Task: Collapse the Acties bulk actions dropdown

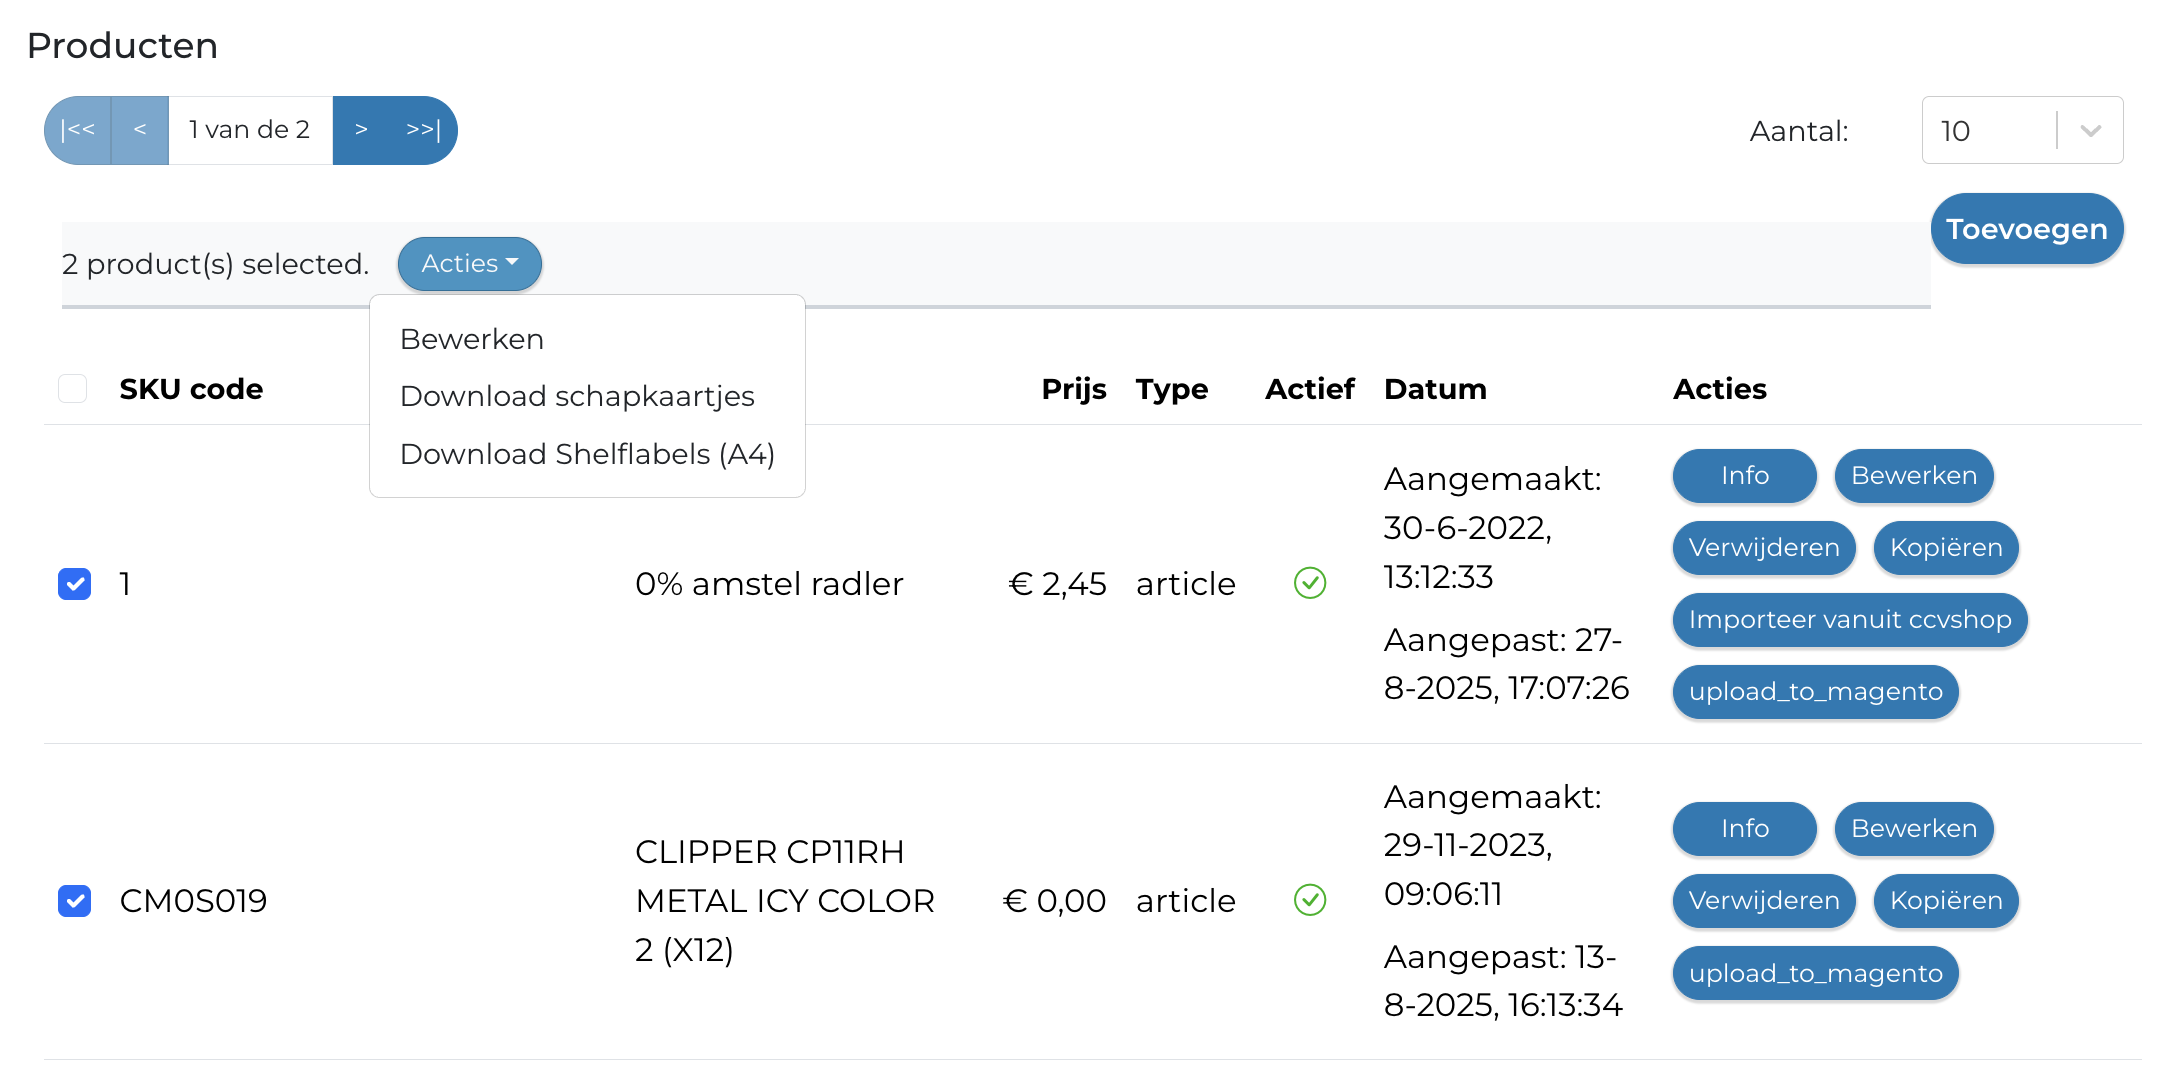Action: pos(470,264)
